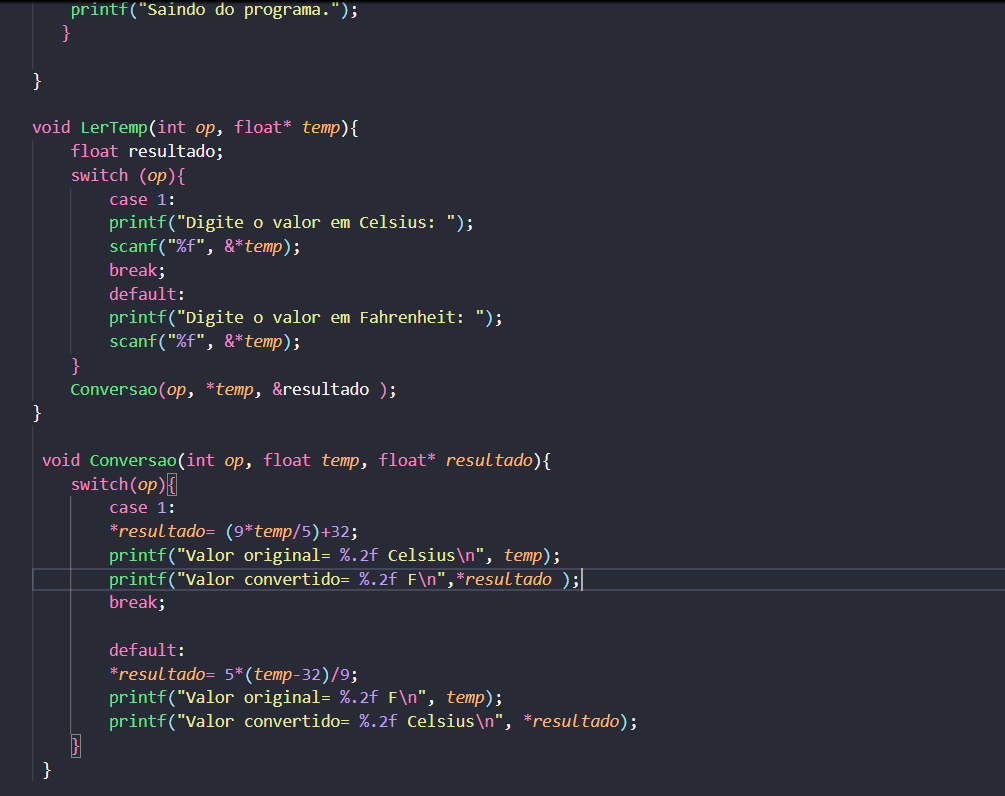The width and height of the screenshot is (1005, 796).
Task: Click the '*resultado= (9*temp/5)+32;' line
Action: click(233, 532)
